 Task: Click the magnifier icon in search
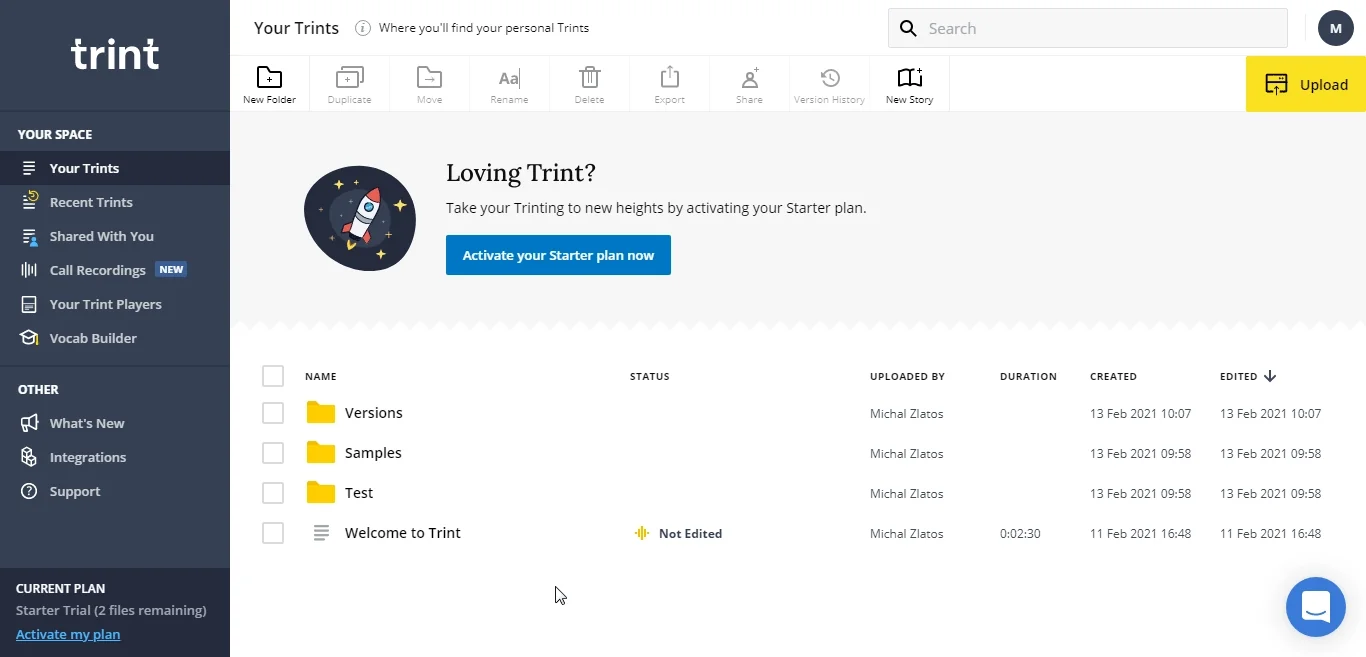pyautogui.click(x=908, y=28)
